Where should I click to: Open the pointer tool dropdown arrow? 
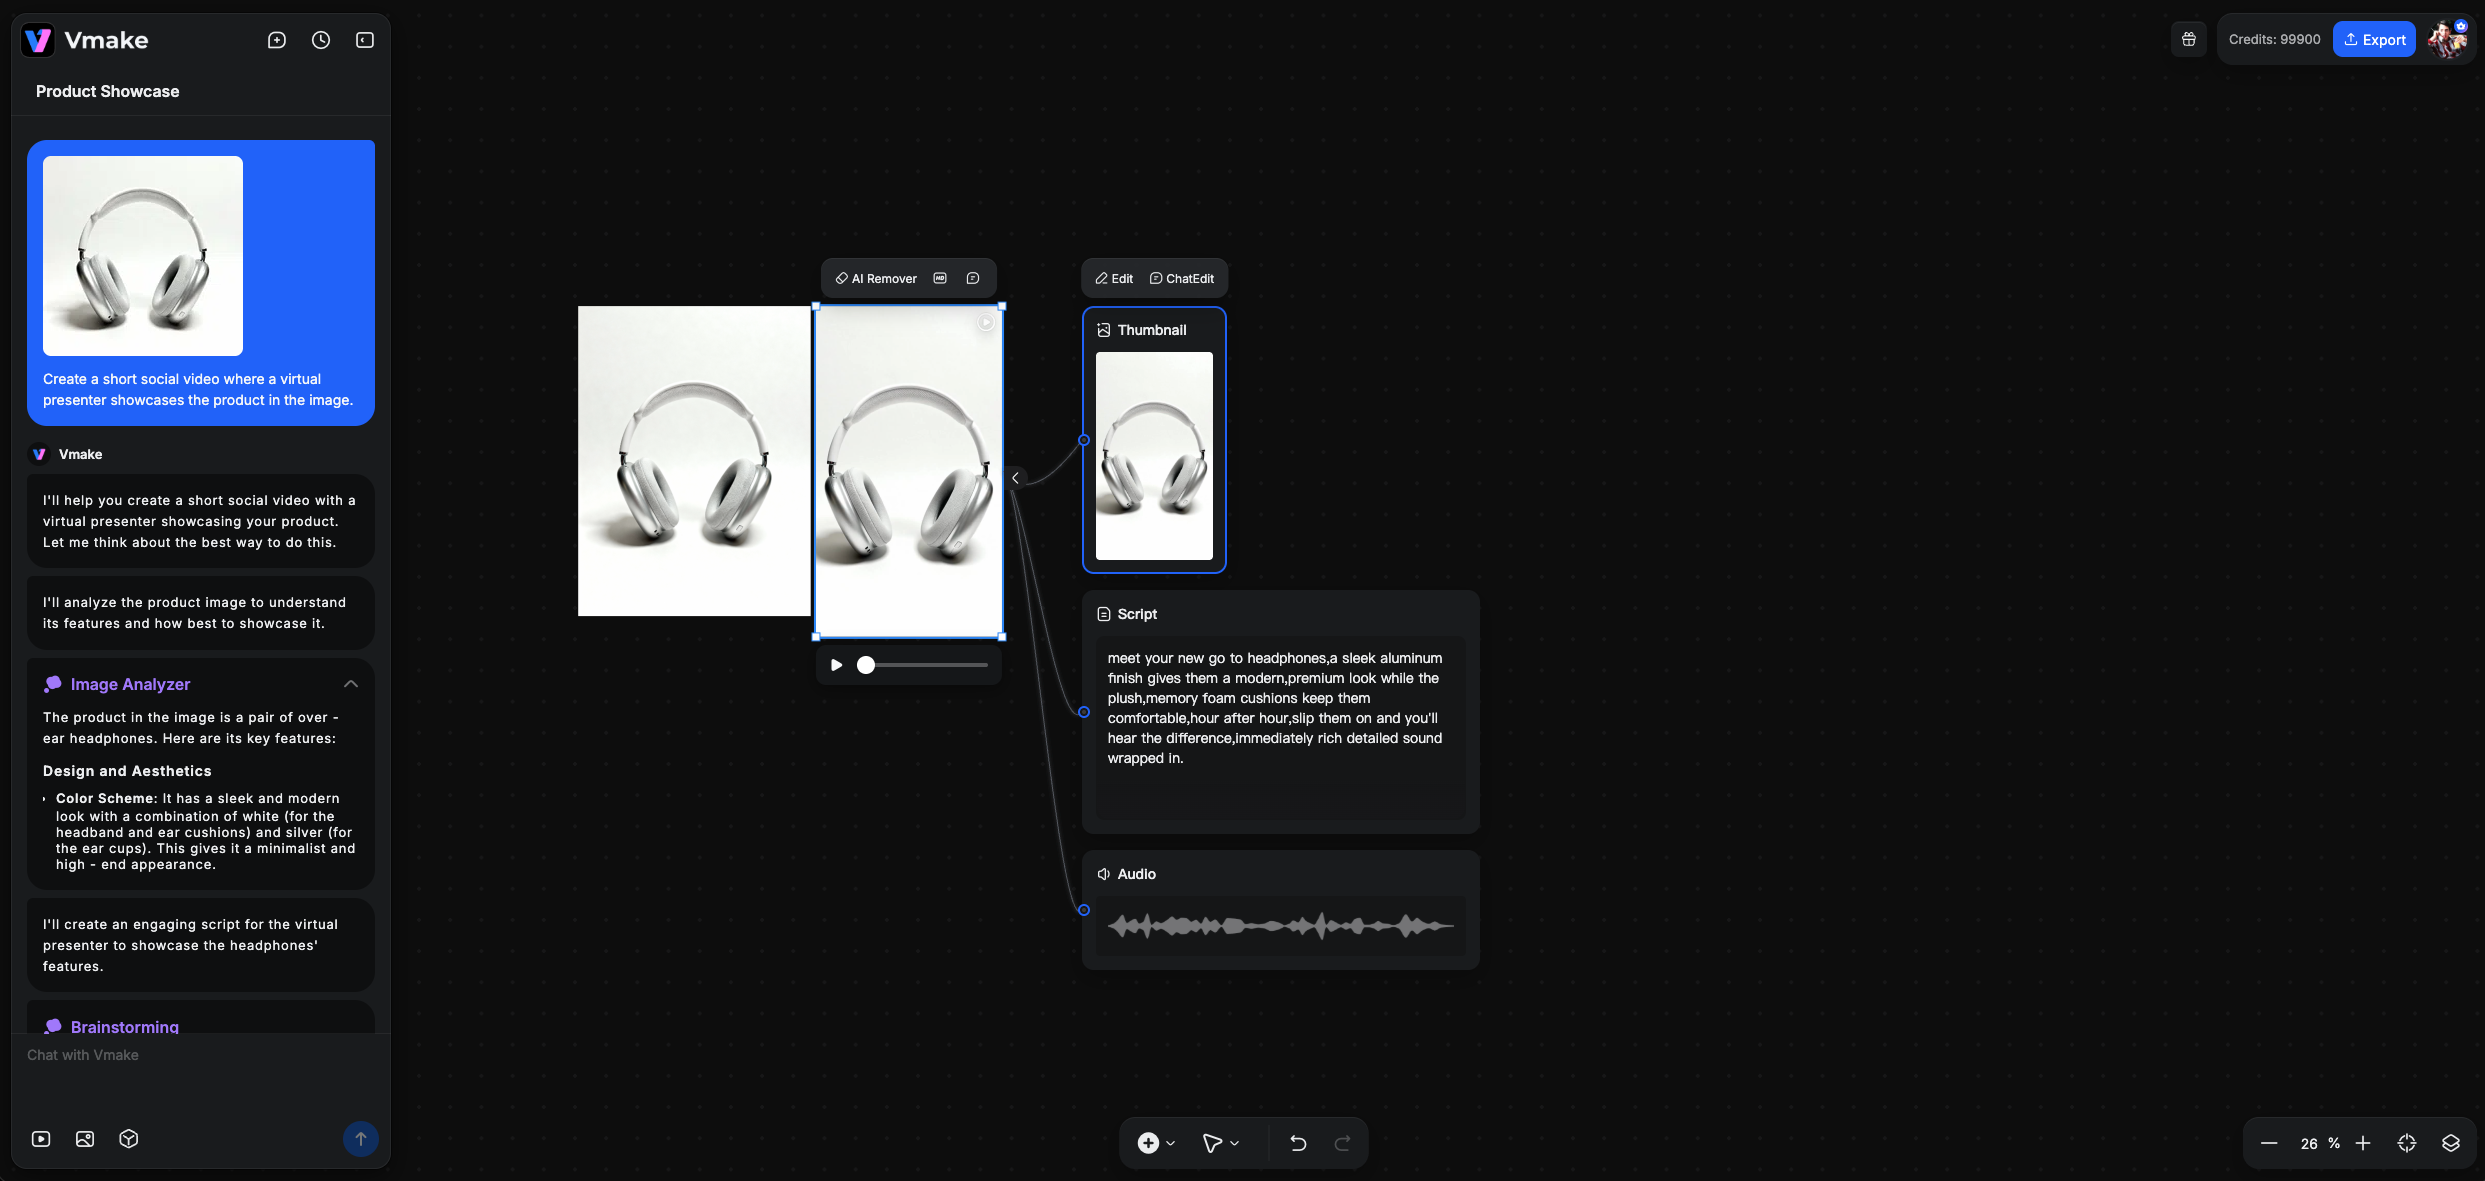pos(1235,1143)
